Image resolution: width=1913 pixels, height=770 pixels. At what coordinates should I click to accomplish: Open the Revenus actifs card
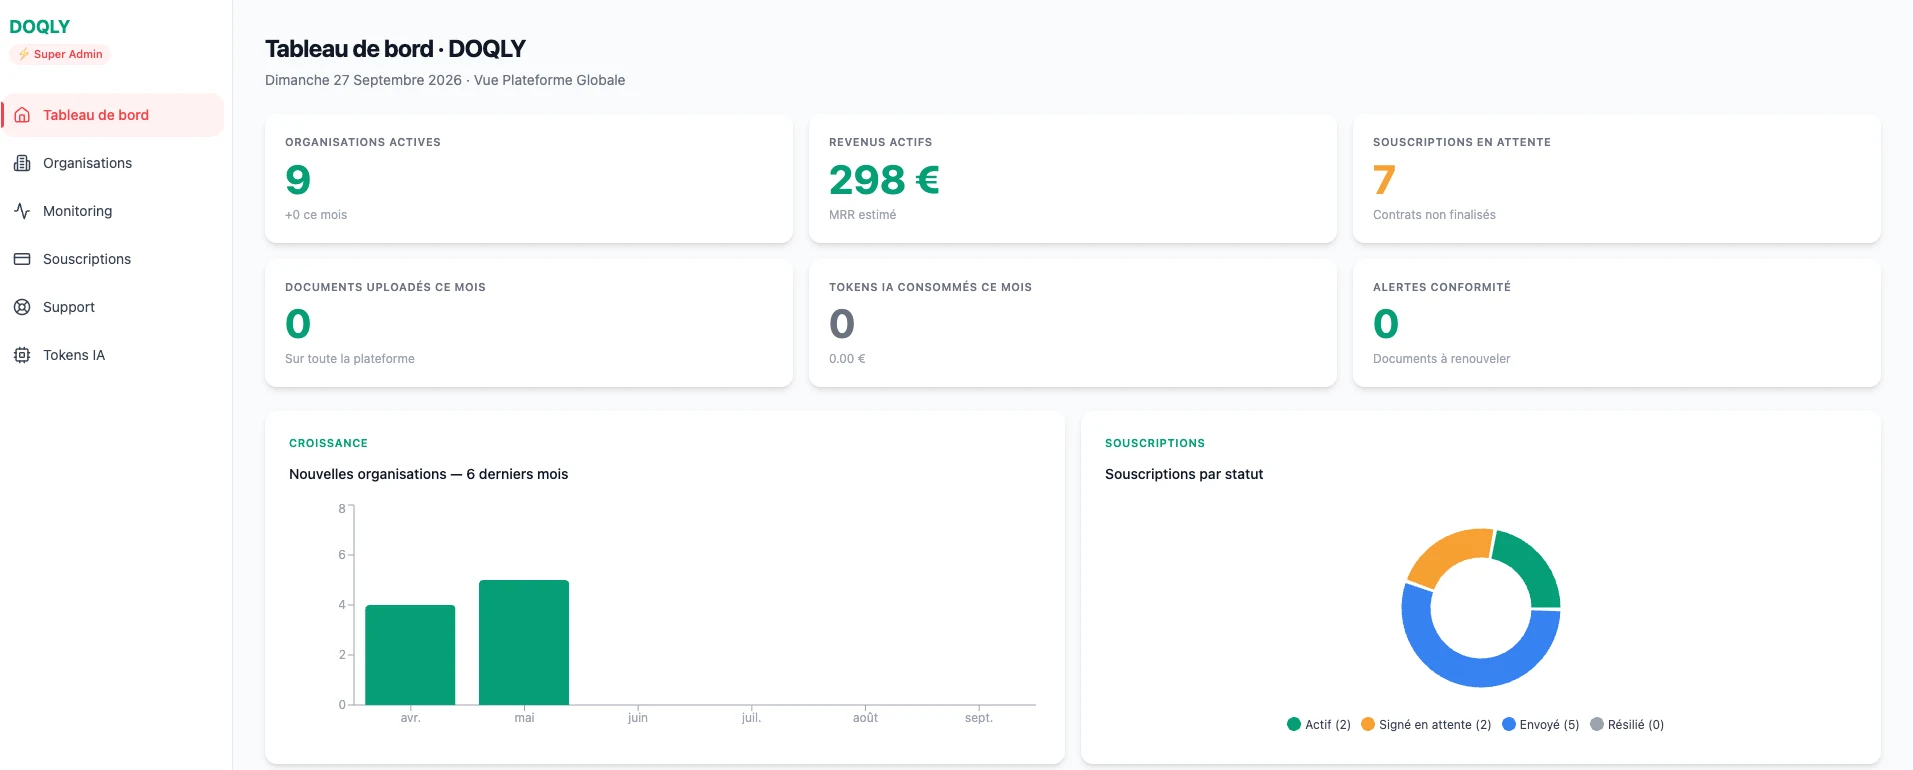pyautogui.click(x=1073, y=179)
